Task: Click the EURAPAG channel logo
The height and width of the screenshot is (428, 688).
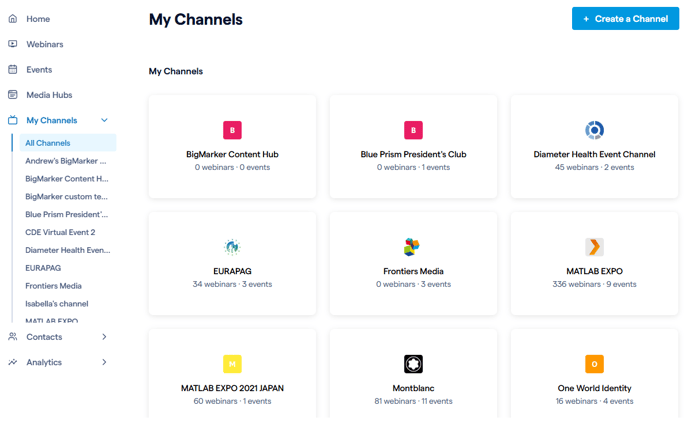Action: (x=232, y=247)
